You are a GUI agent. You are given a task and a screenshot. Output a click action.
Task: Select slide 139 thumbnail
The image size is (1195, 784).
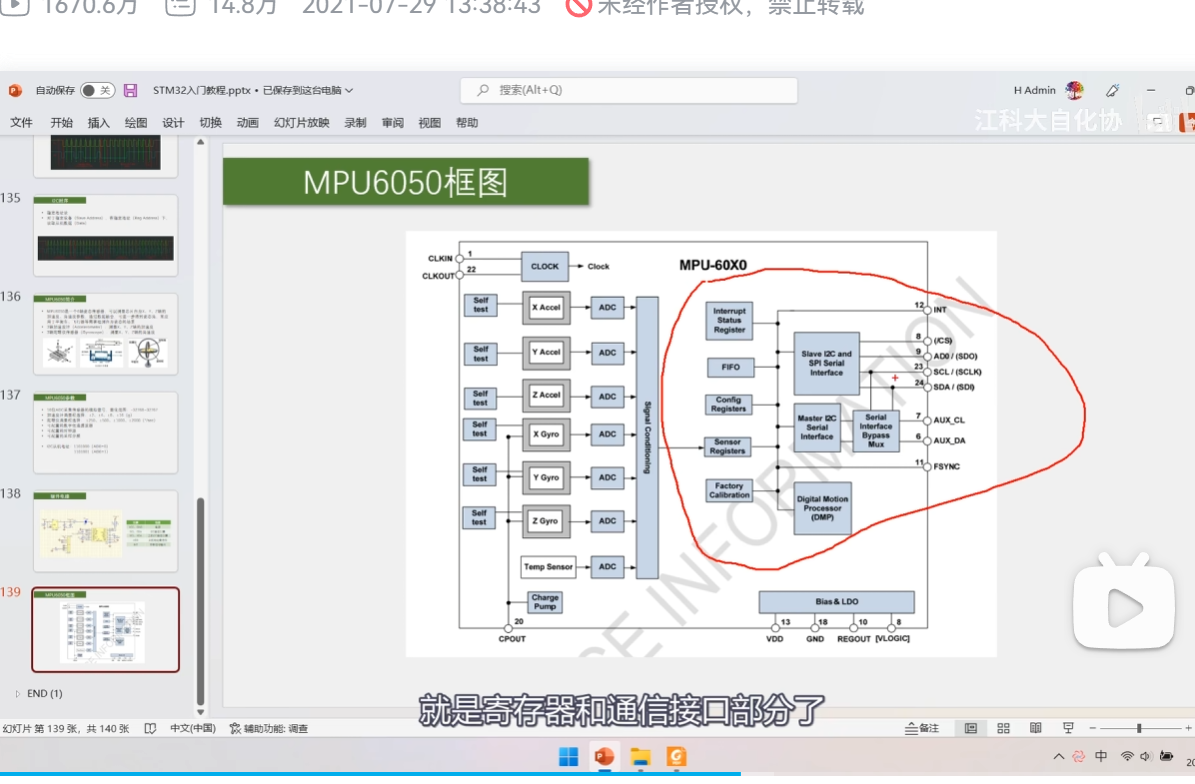[x=106, y=629]
